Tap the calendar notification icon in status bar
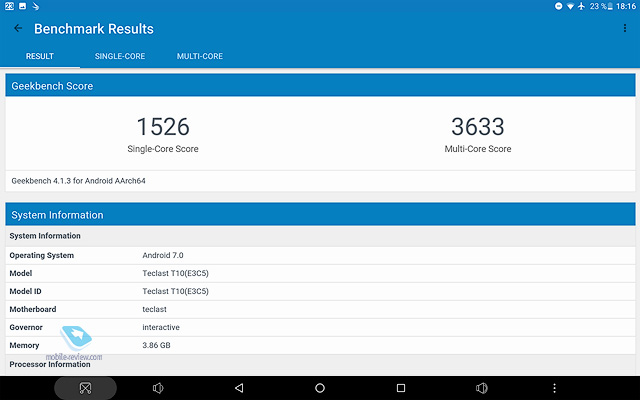The image size is (640, 400). 9,6
